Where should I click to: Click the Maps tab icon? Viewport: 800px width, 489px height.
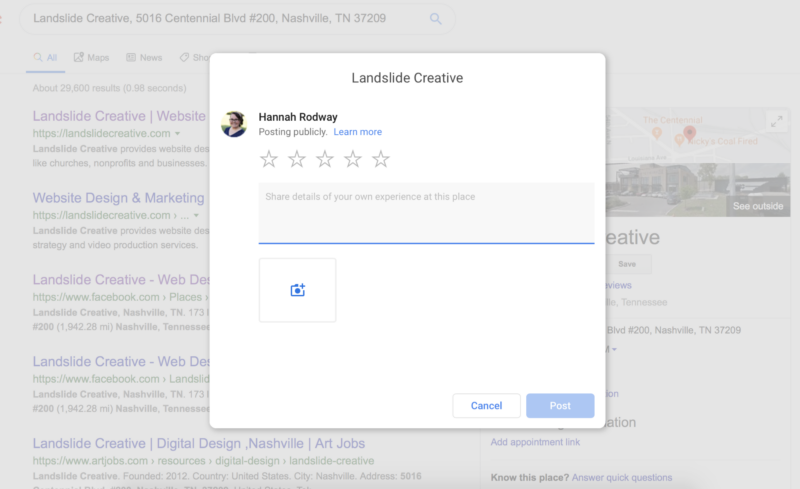79,57
